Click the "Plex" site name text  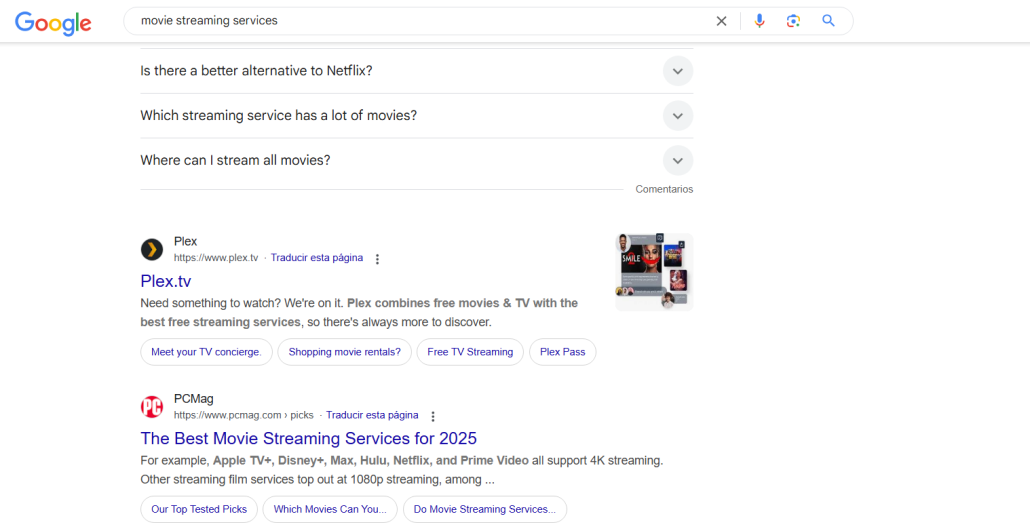click(x=185, y=241)
